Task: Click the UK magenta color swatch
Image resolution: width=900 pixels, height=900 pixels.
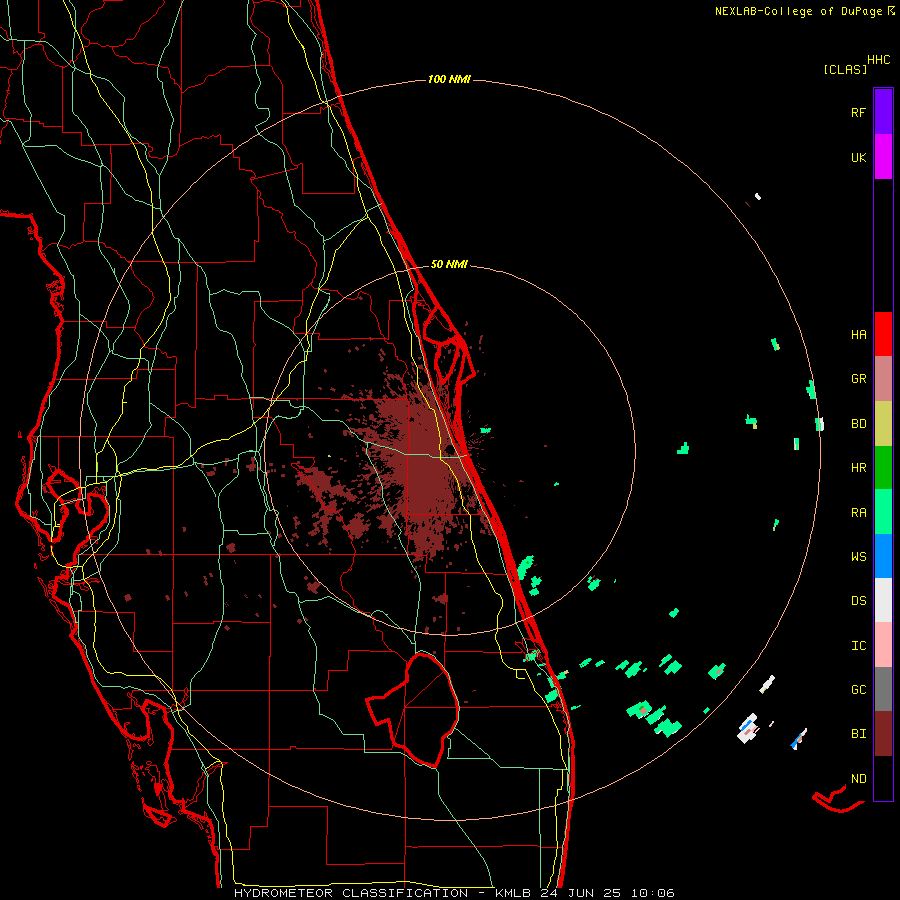Action: [x=883, y=157]
